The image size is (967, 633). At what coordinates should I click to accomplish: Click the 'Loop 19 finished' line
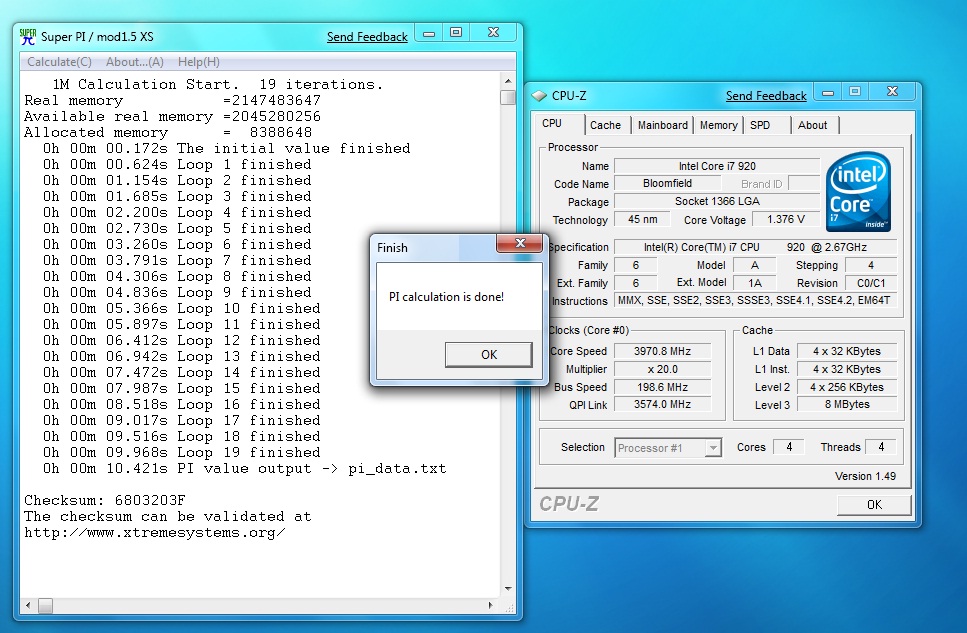pos(182,452)
